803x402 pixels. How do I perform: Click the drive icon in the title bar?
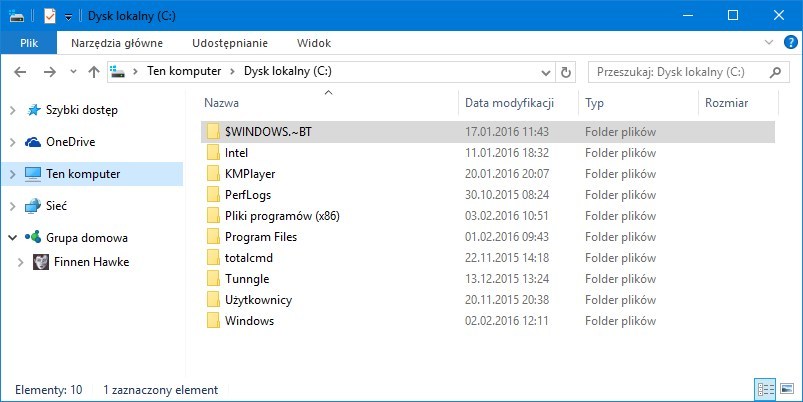click(x=16, y=16)
